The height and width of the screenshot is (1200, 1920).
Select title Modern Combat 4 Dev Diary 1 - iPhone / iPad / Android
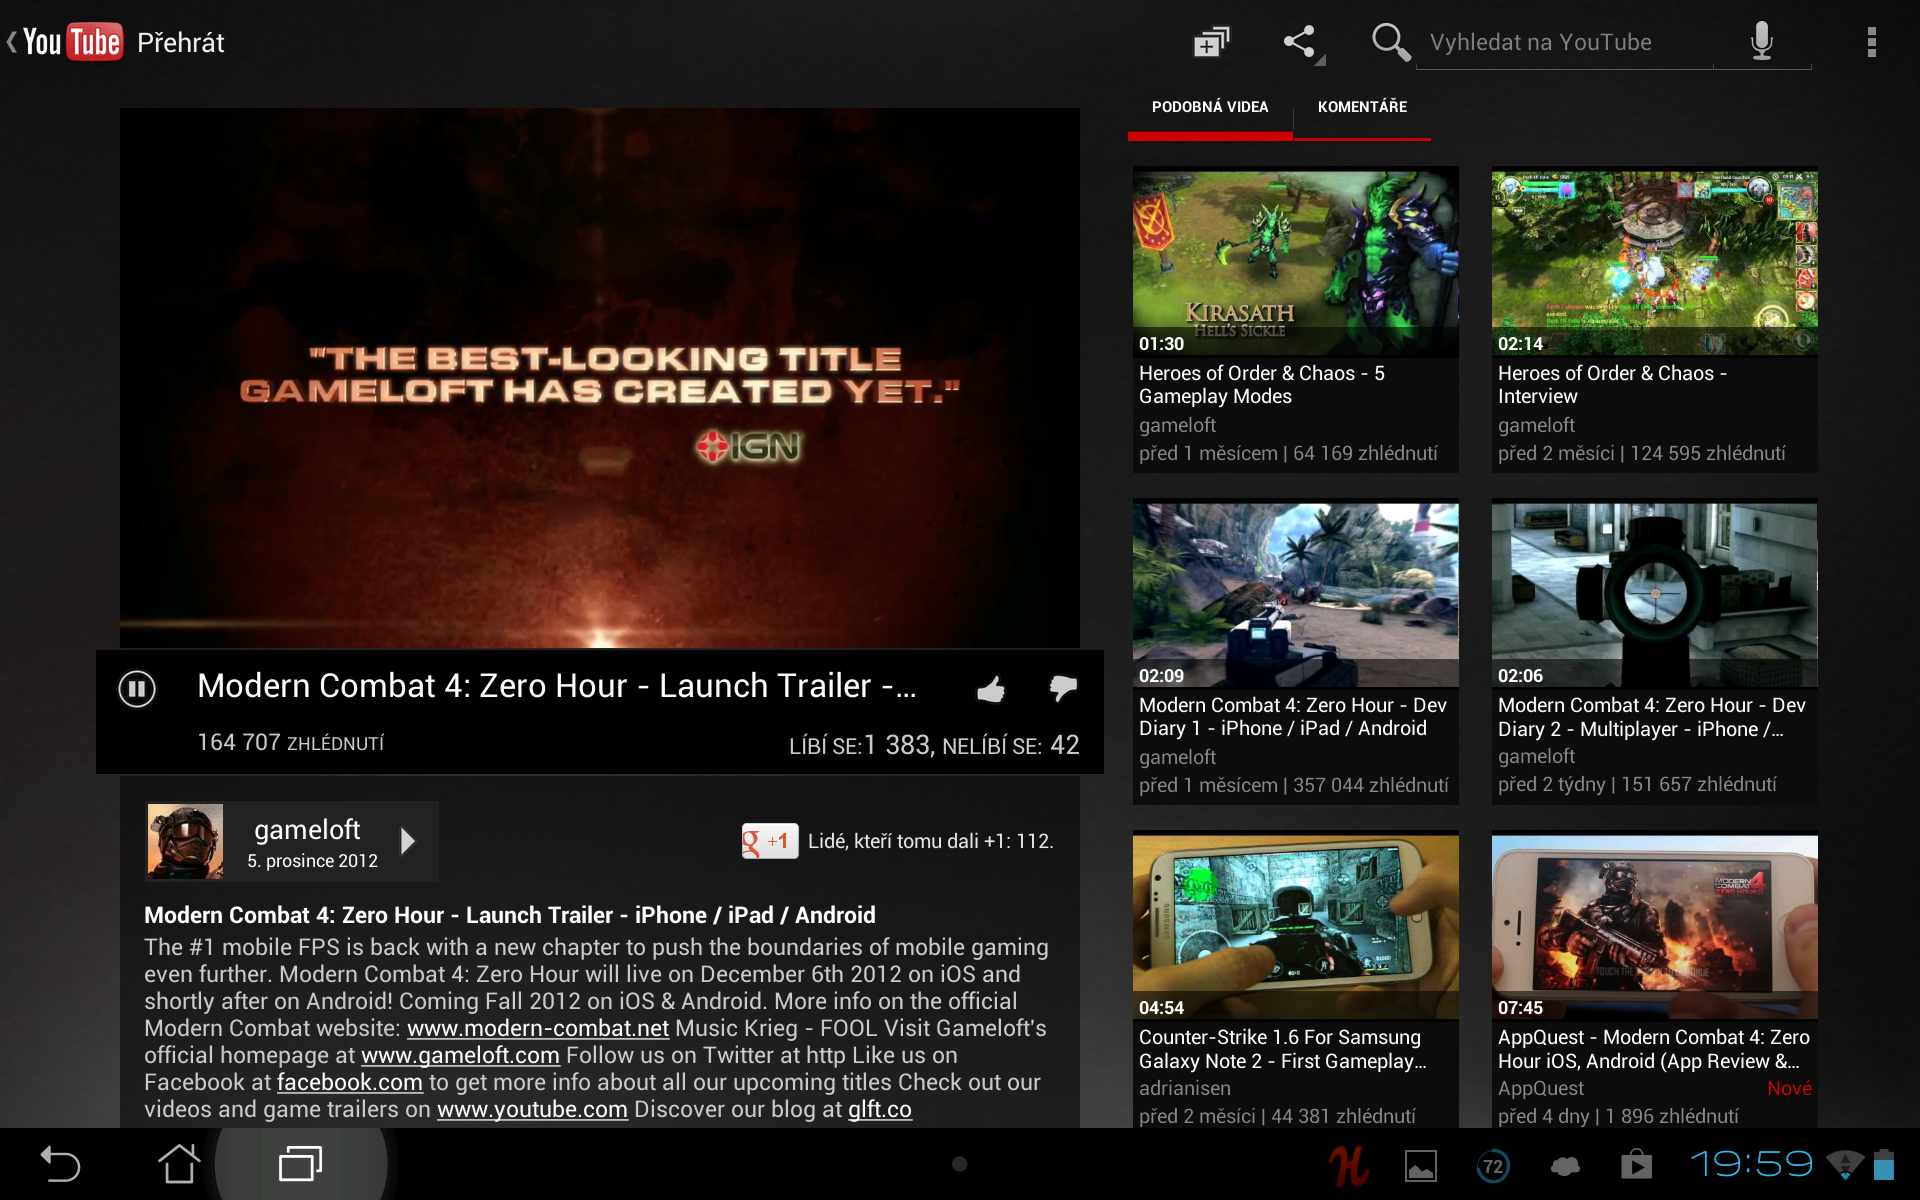click(1293, 717)
